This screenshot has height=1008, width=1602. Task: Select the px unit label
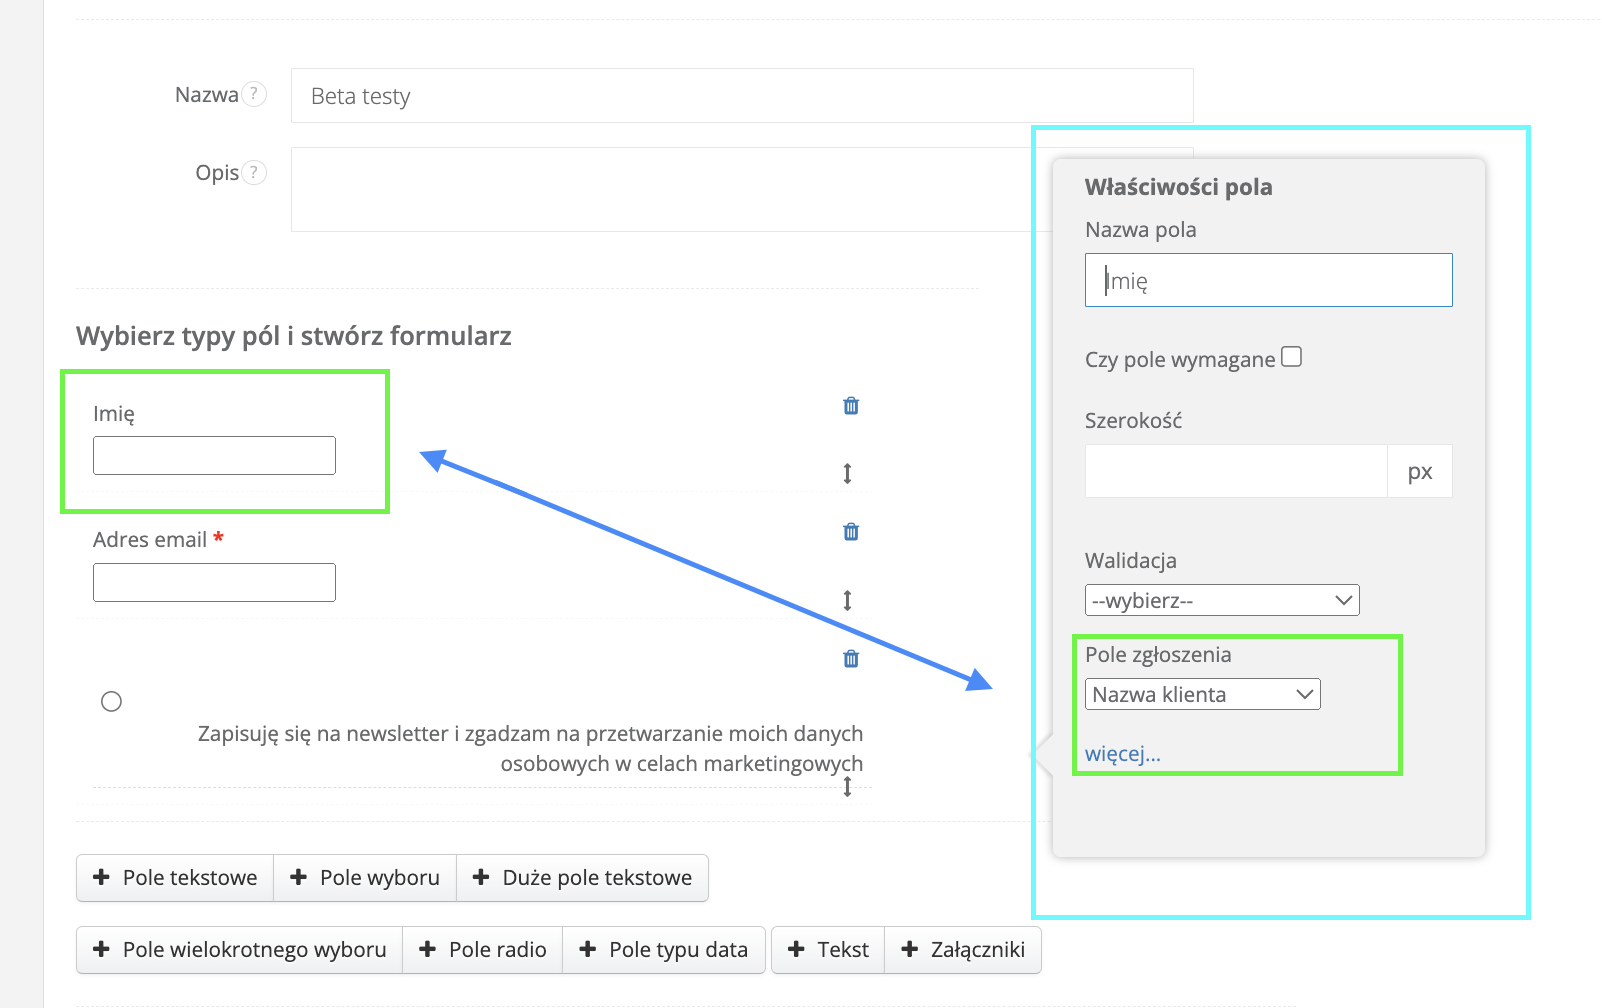tap(1420, 471)
